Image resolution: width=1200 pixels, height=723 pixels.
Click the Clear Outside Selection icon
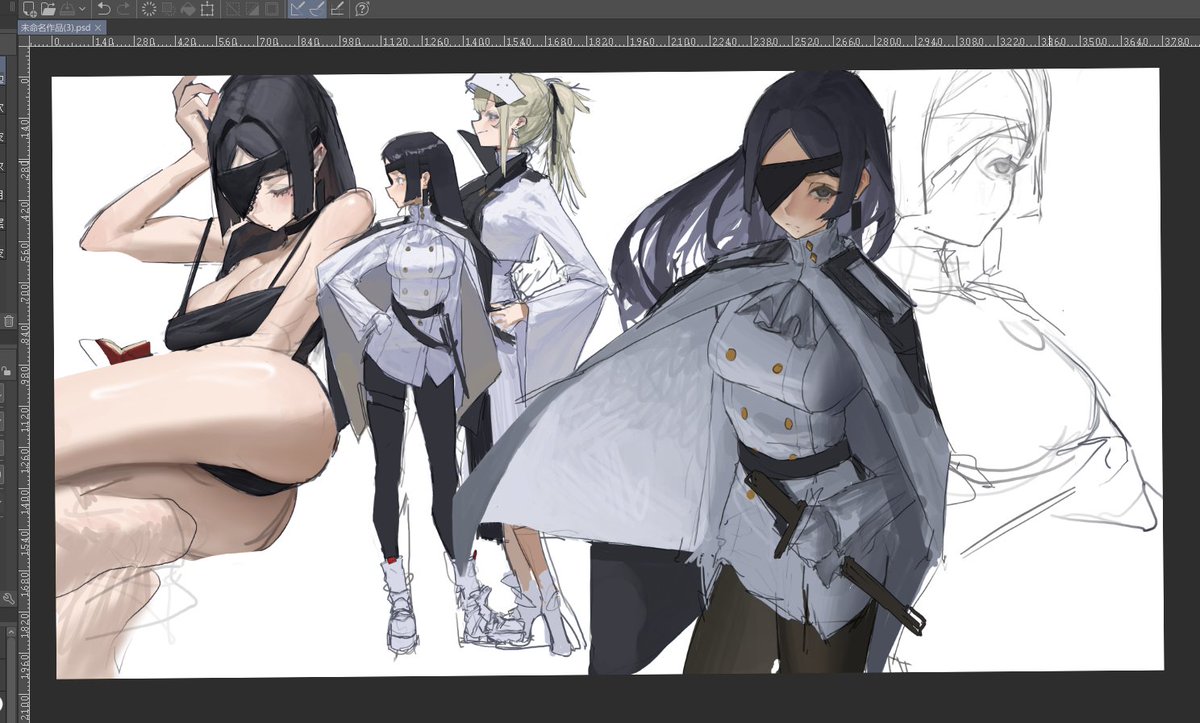point(168,9)
